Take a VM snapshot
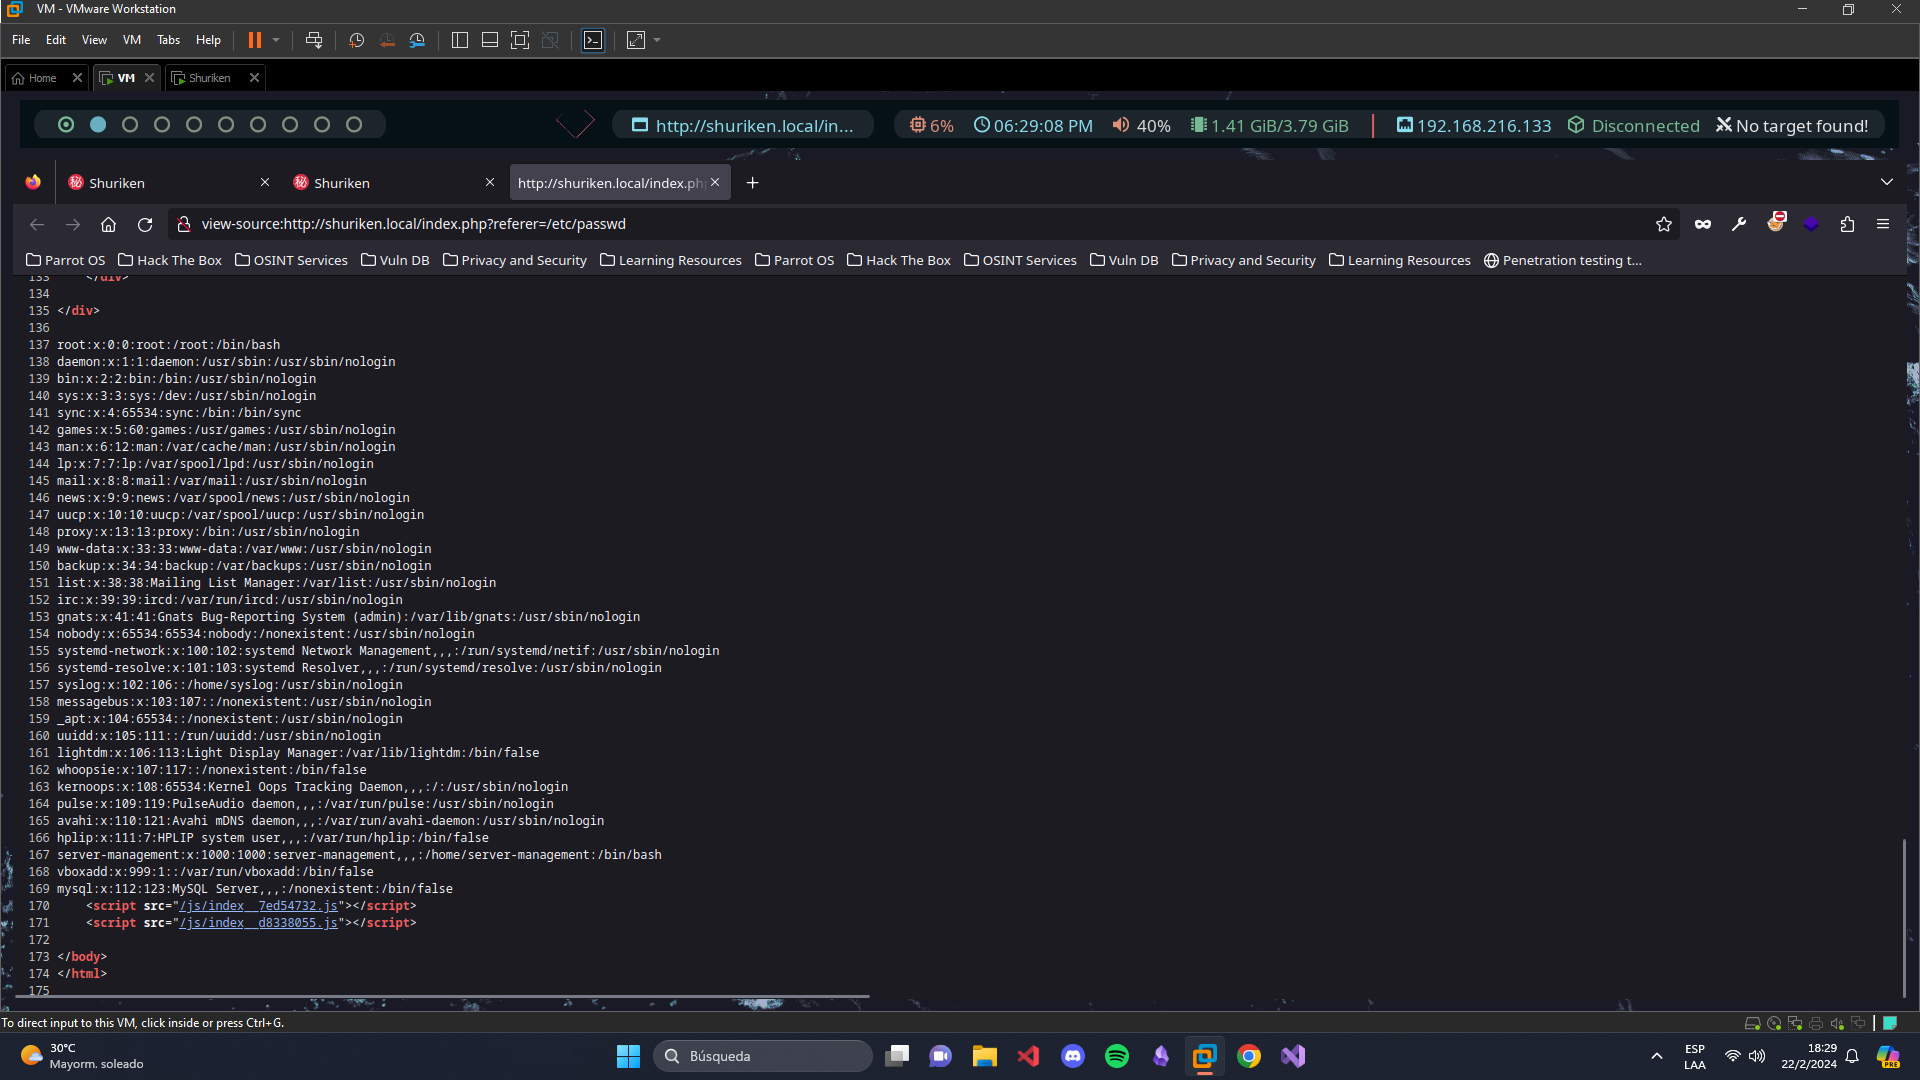 coord(356,40)
